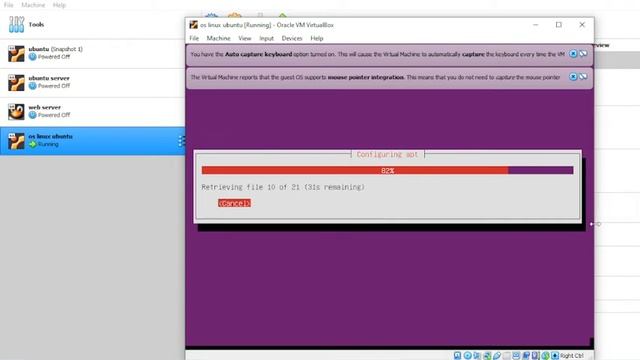Select the web server machine entry

[x=93, y=112]
